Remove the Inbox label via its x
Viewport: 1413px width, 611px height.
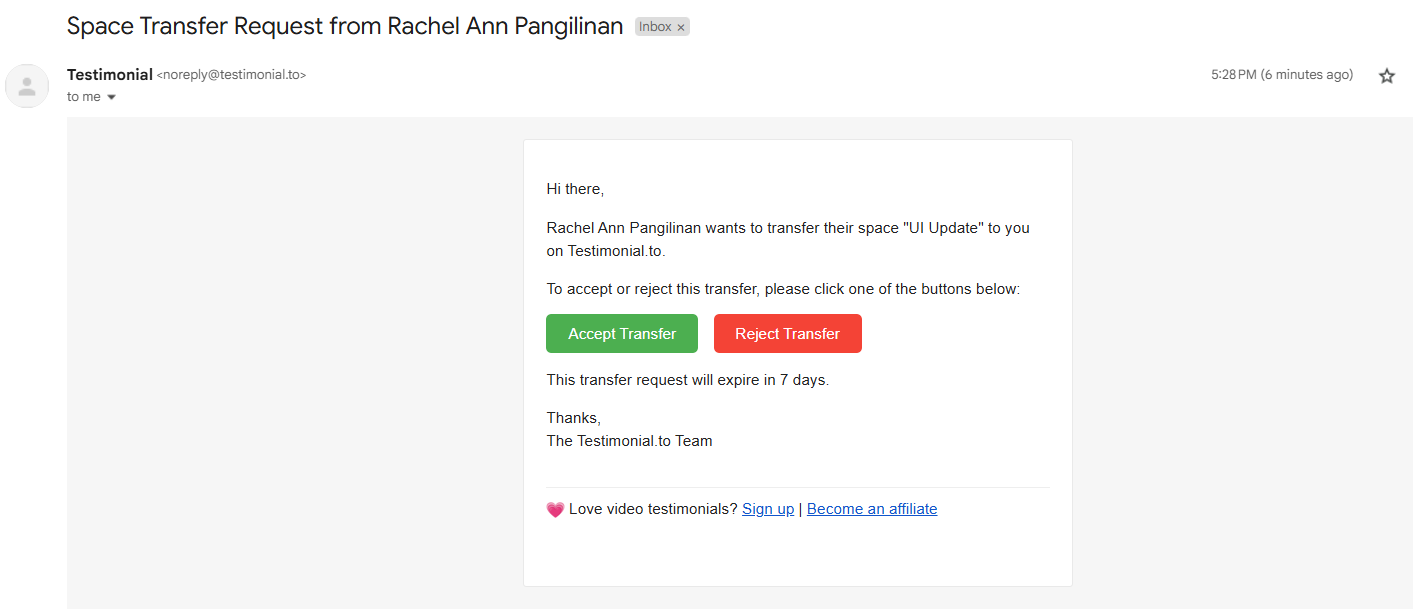[681, 28]
